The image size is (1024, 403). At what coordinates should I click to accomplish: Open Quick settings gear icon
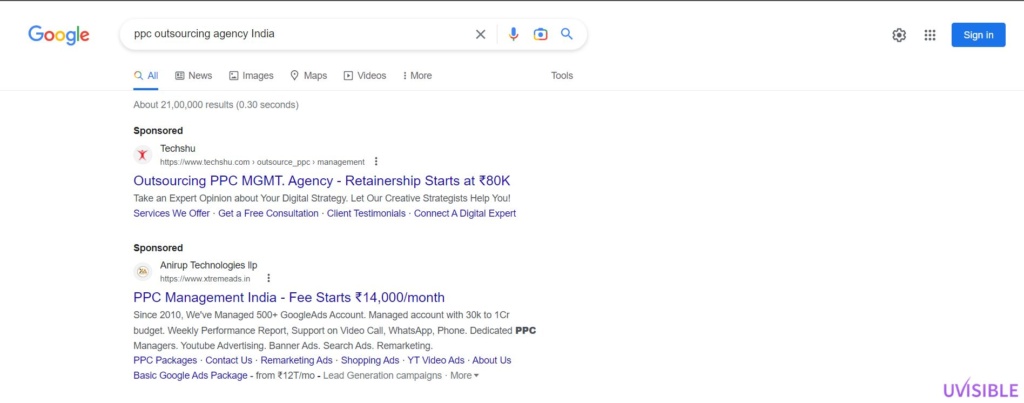pyautogui.click(x=899, y=35)
